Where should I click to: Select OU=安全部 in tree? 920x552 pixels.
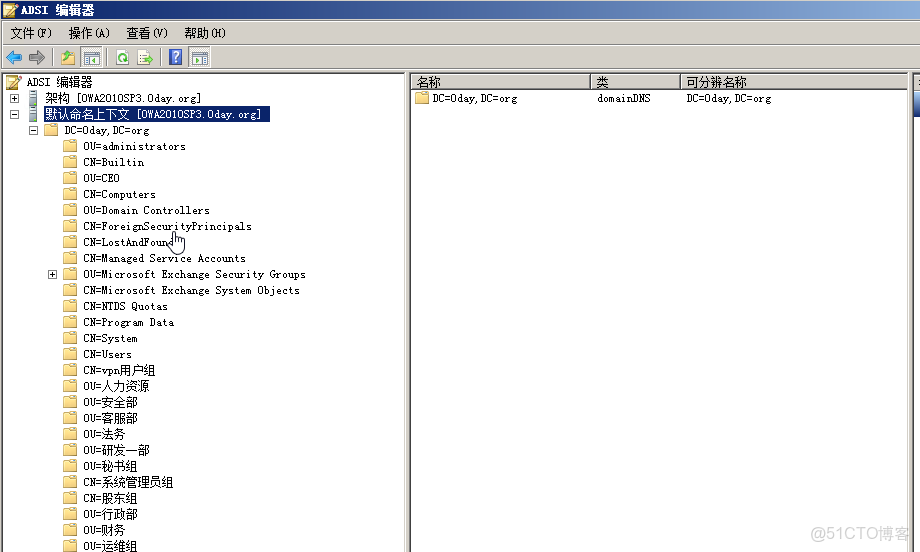tap(110, 402)
